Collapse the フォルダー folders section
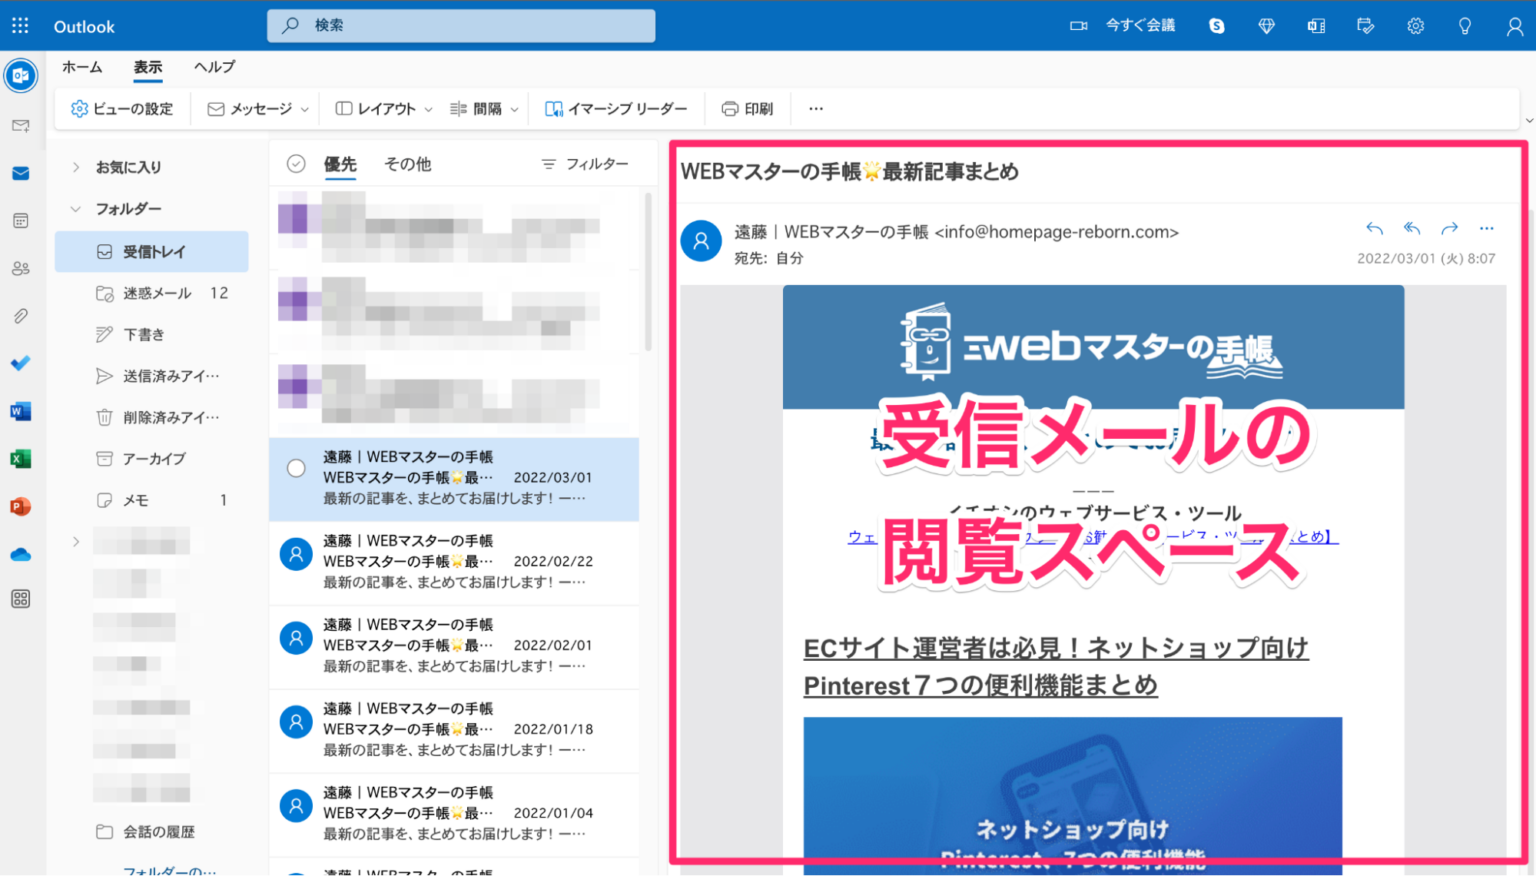1536x876 pixels. [x=76, y=209]
